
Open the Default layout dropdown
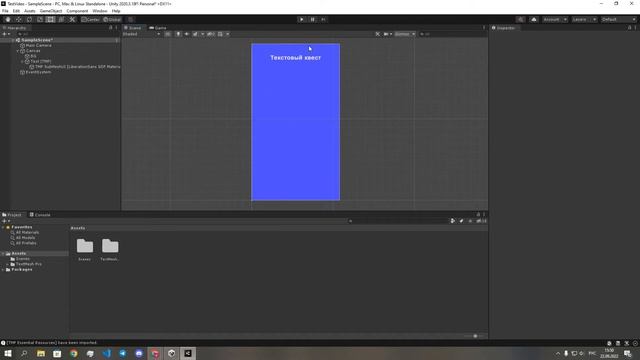coord(619,19)
